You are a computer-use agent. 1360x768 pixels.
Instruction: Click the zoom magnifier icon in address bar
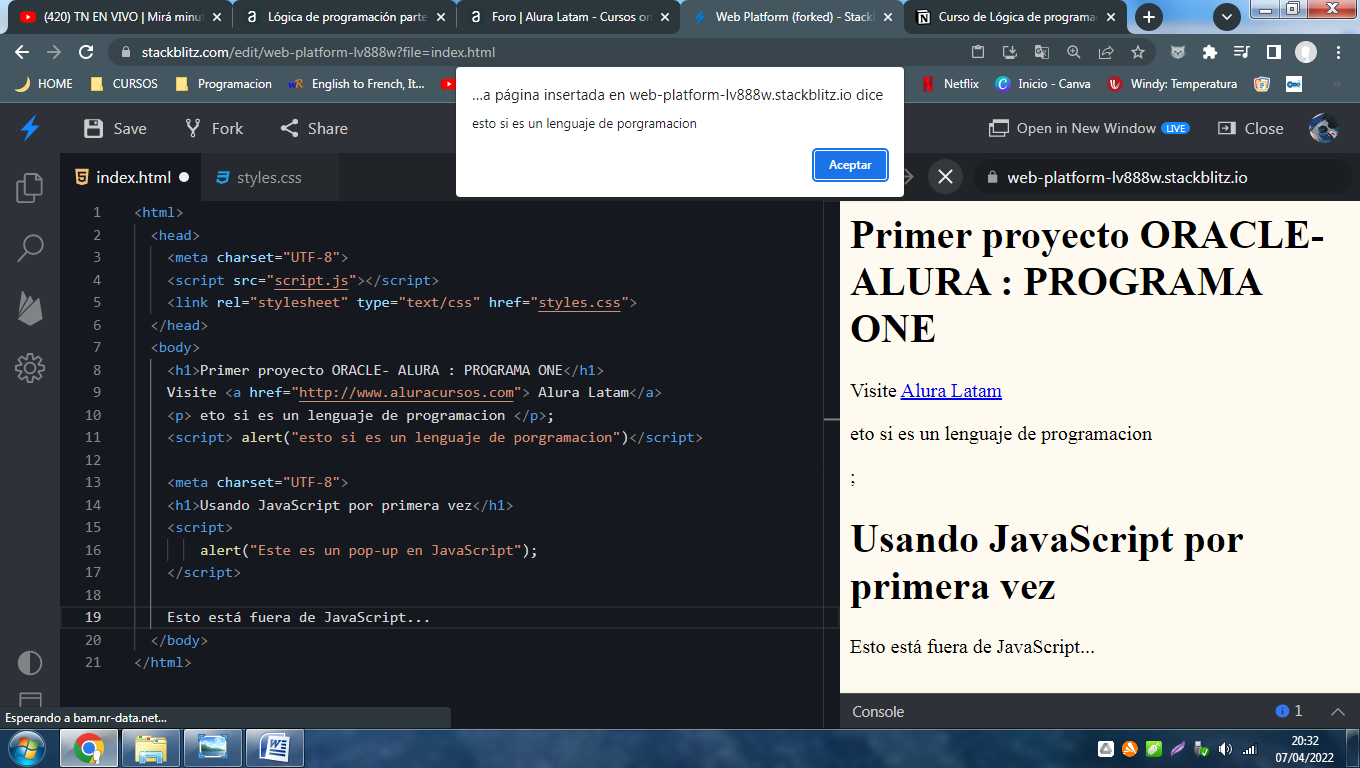(1074, 52)
